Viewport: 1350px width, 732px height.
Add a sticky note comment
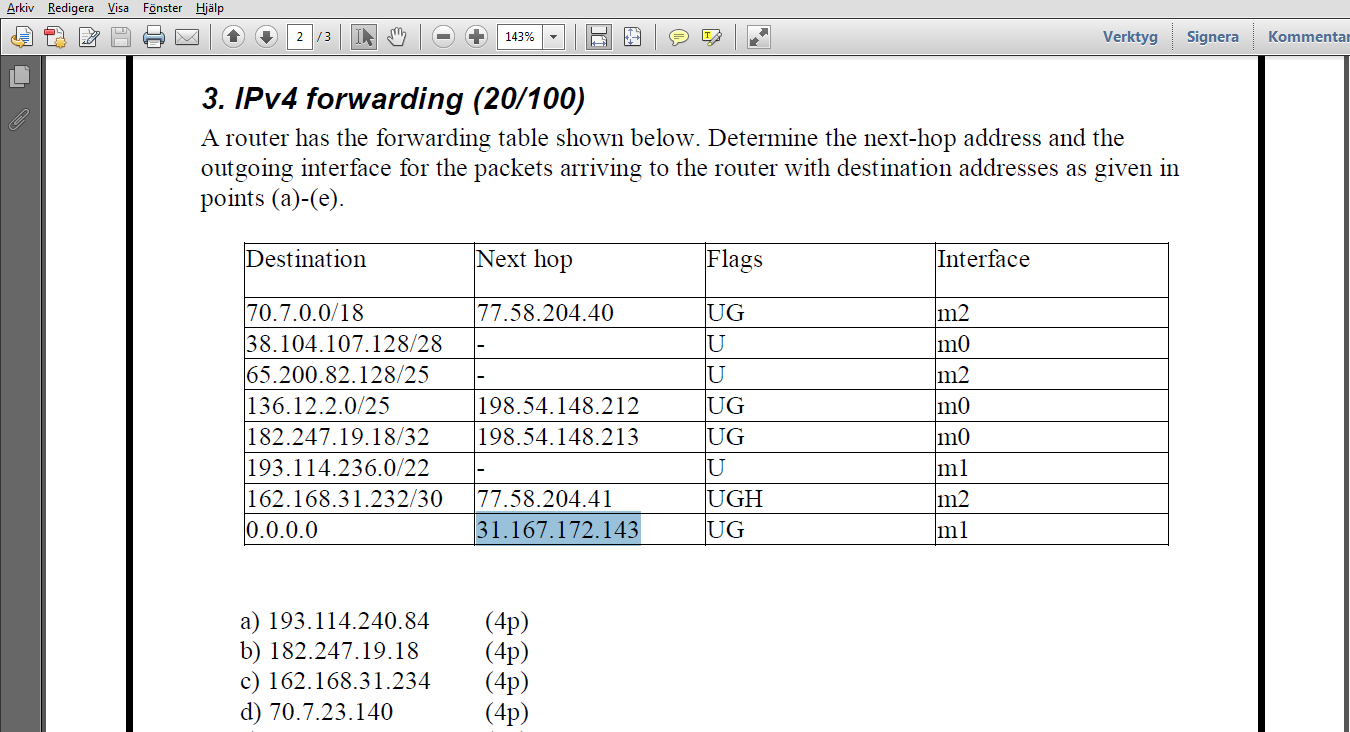(679, 37)
